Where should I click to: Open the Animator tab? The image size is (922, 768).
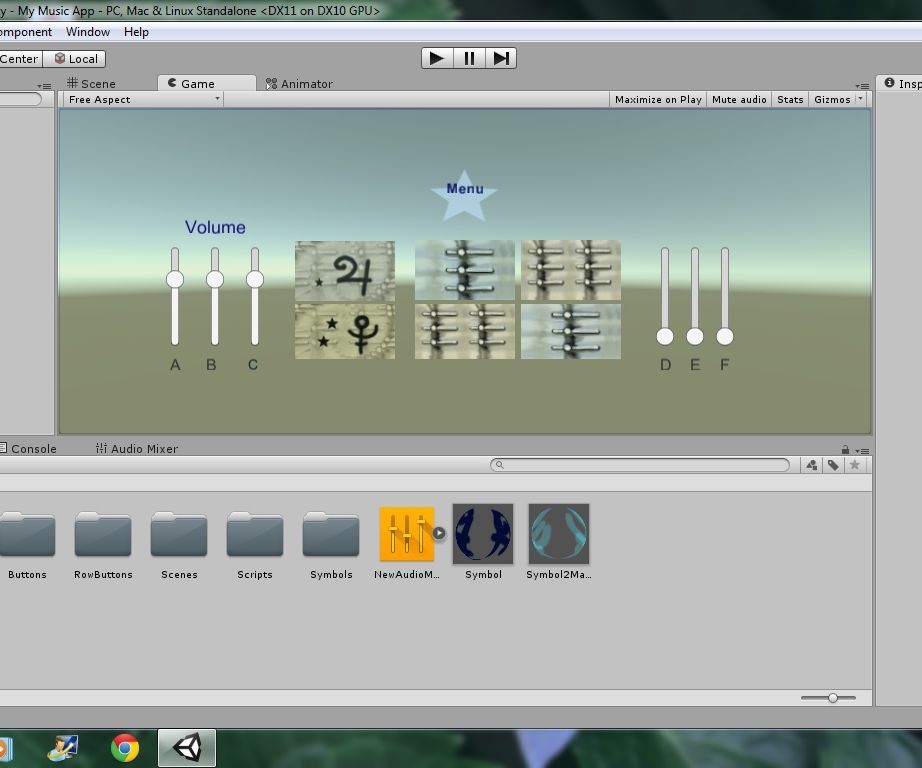pos(300,84)
